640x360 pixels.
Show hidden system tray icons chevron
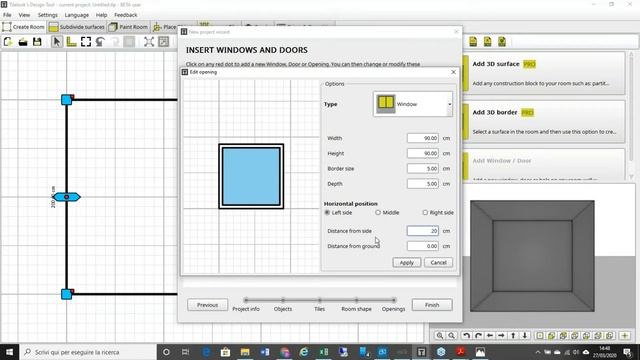(538, 352)
